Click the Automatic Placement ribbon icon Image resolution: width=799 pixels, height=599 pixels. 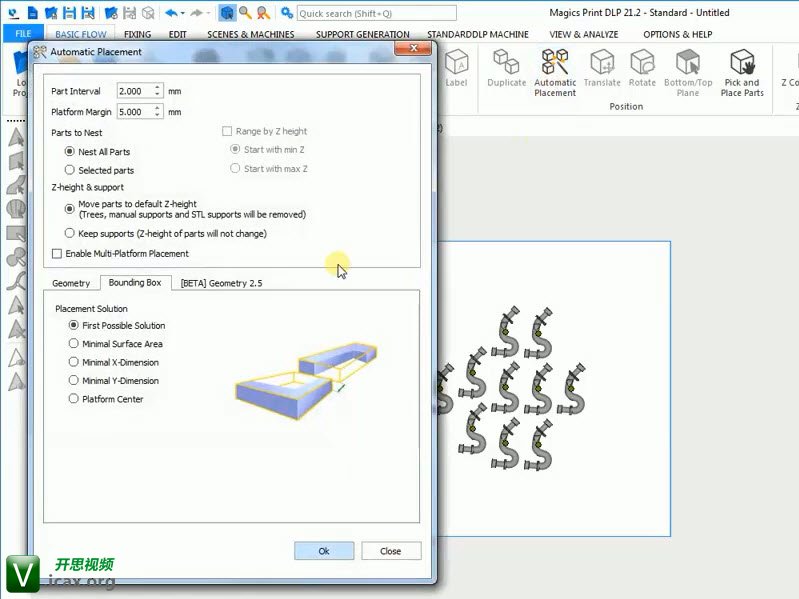click(x=554, y=72)
